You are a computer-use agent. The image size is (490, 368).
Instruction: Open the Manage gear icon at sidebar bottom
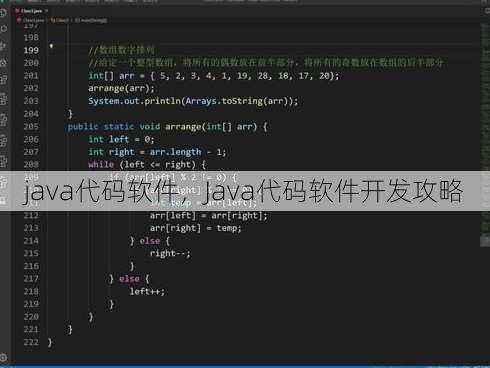[x=3, y=357]
